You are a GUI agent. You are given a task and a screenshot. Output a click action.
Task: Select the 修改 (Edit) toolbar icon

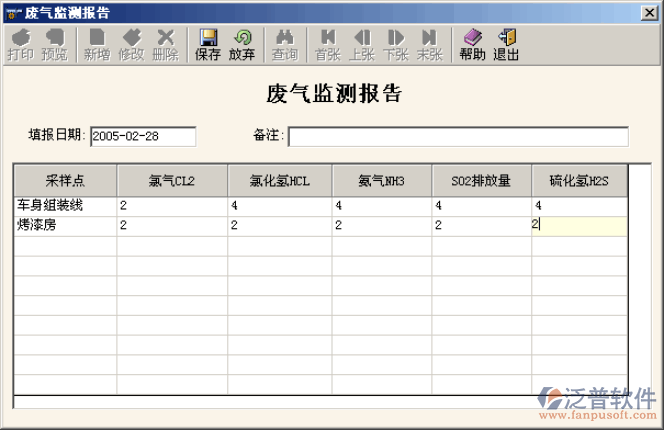click(x=131, y=45)
